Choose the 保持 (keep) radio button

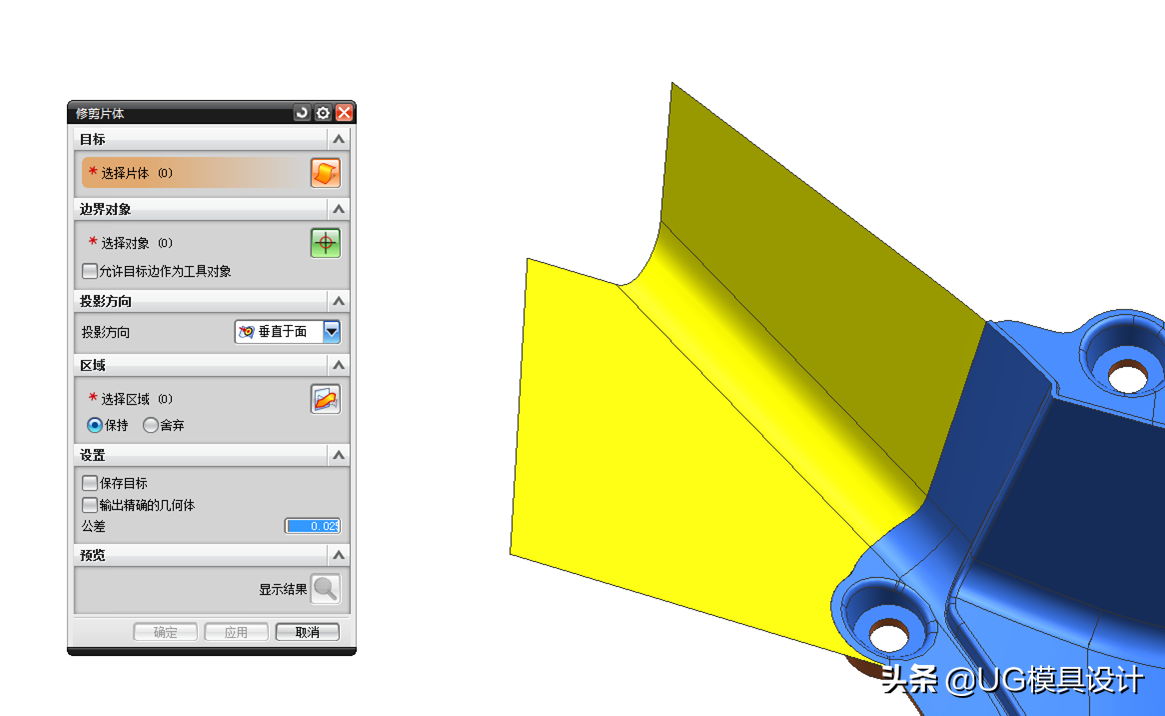pyautogui.click(x=95, y=425)
